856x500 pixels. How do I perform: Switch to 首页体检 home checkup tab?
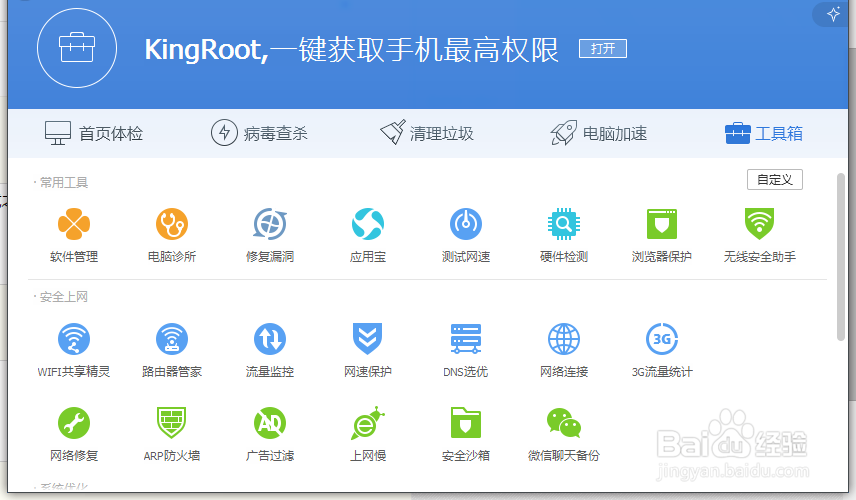(93, 133)
